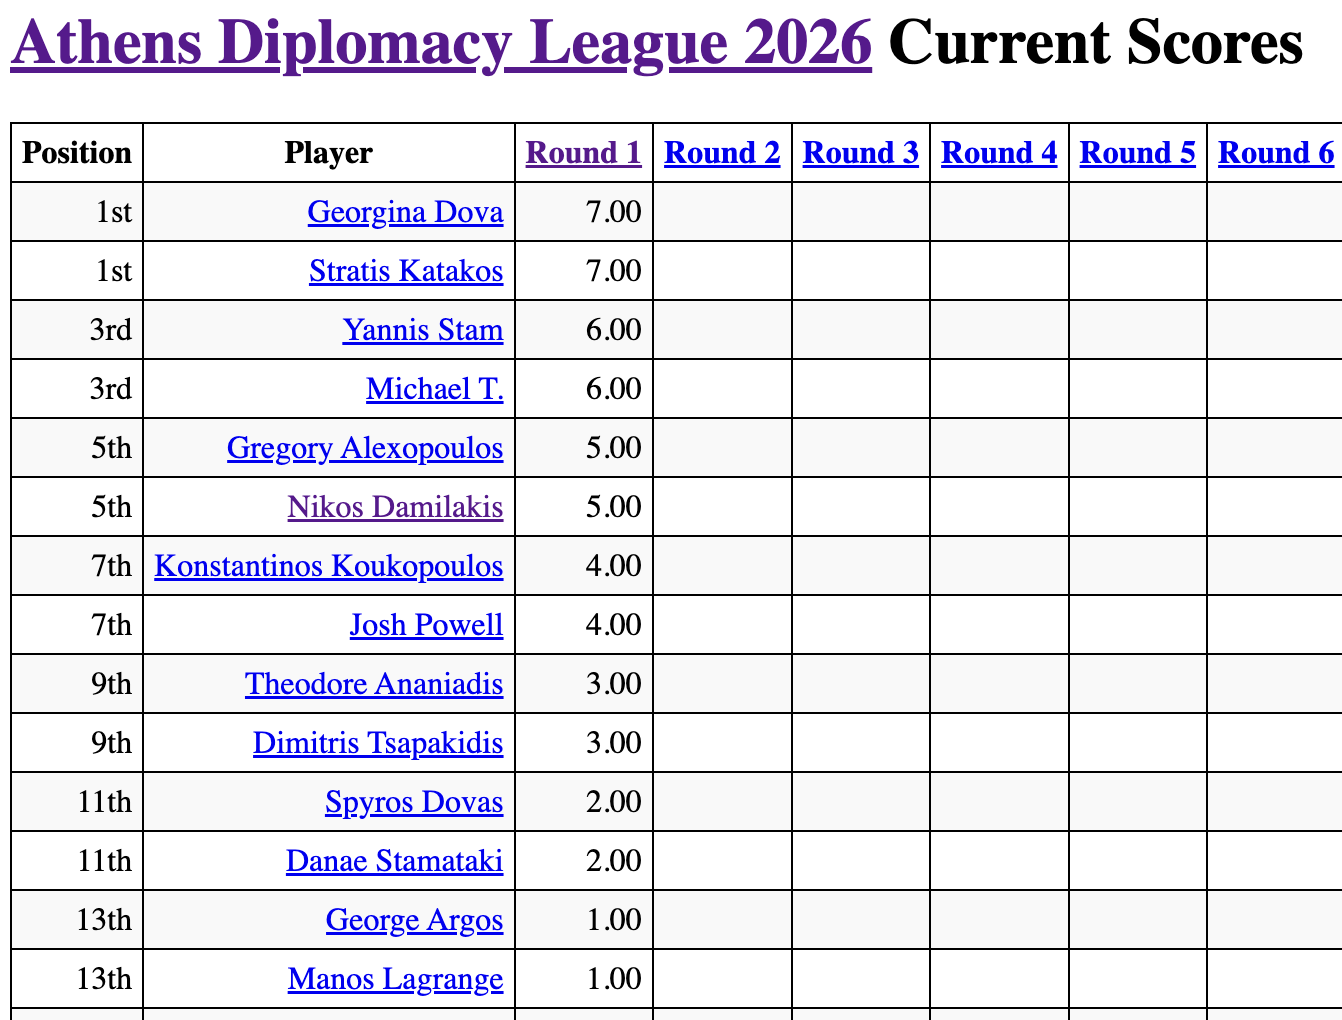The width and height of the screenshot is (1342, 1020).
Task: Open Spyros Dovas player link
Action: (x=414, y=802)
